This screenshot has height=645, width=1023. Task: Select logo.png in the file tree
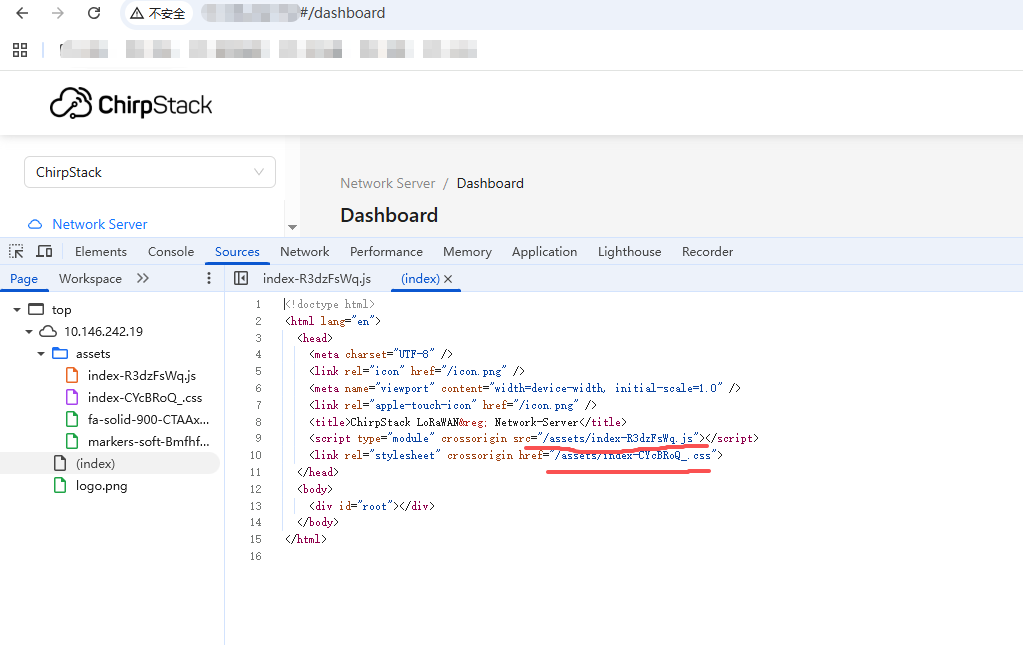(102, 486)
